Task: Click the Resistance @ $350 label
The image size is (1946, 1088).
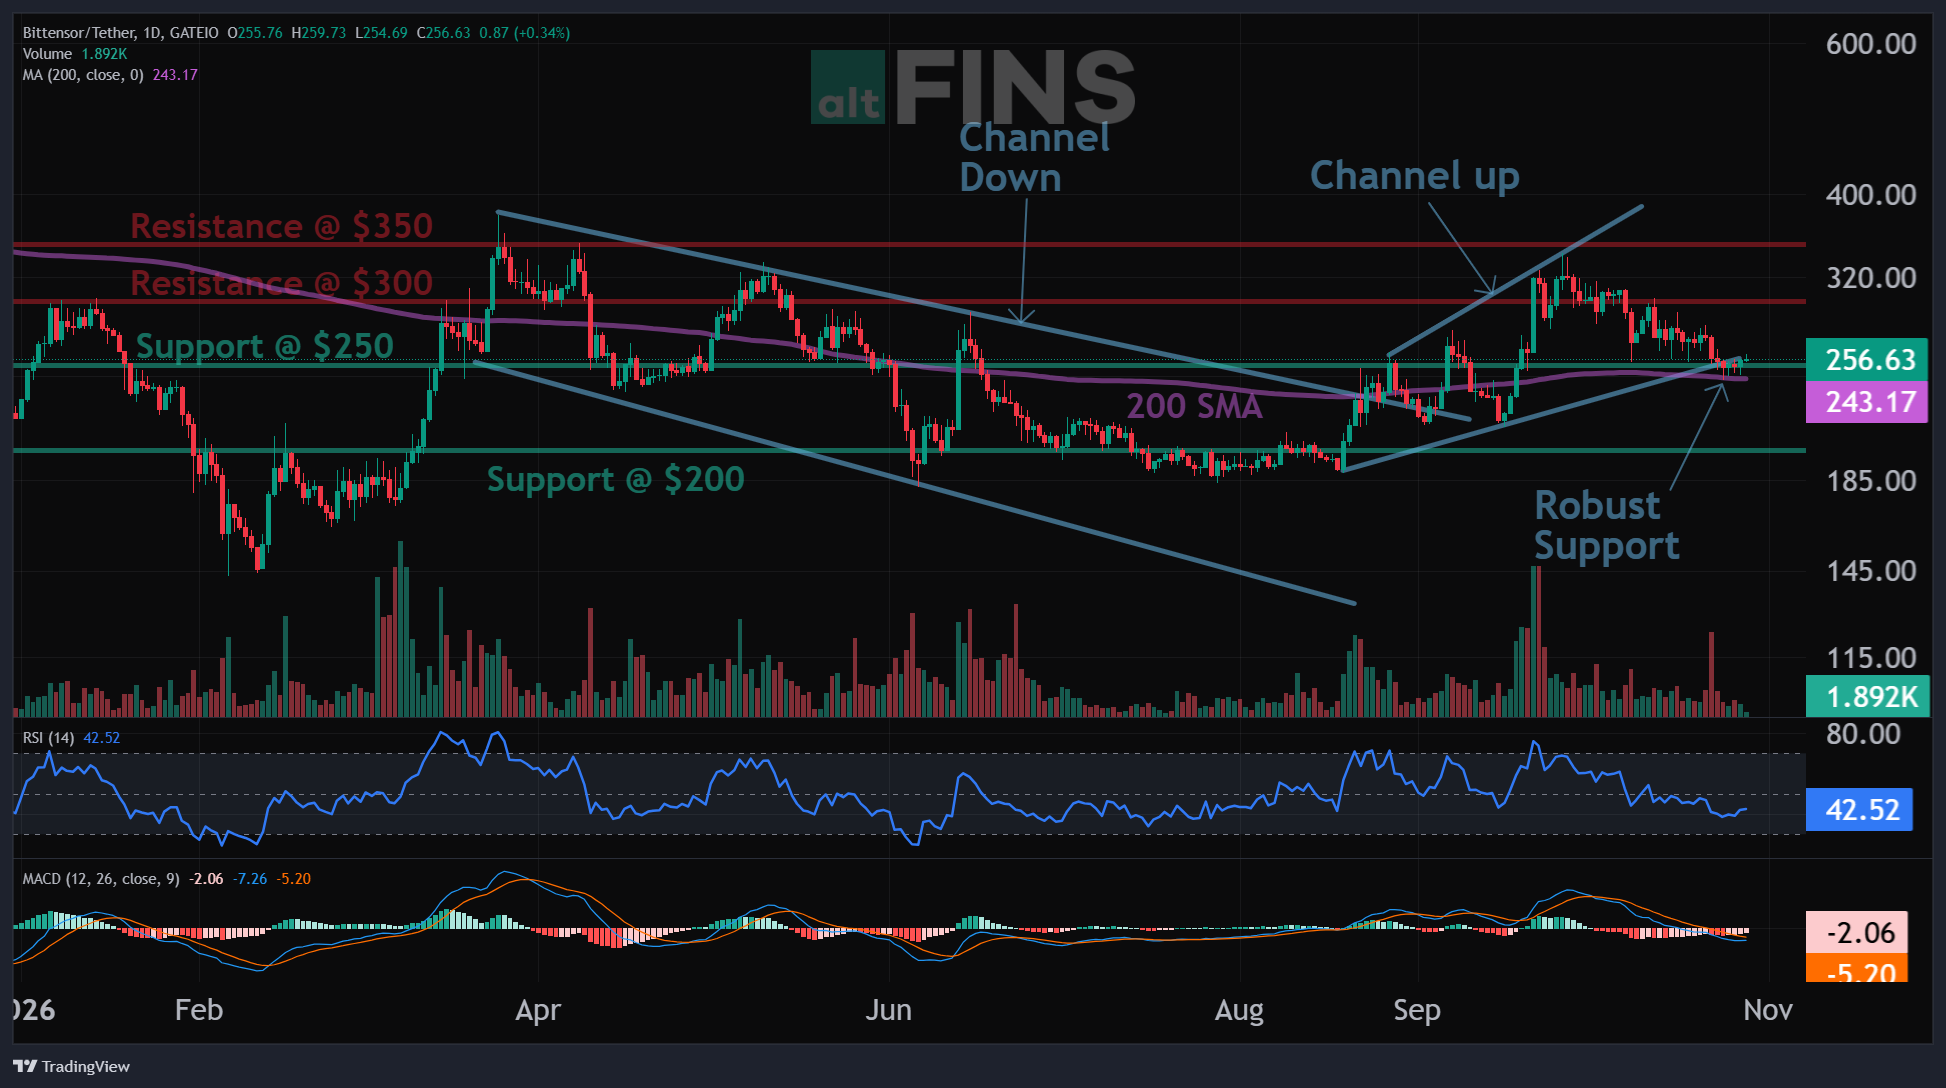Action: coord(281,226)
